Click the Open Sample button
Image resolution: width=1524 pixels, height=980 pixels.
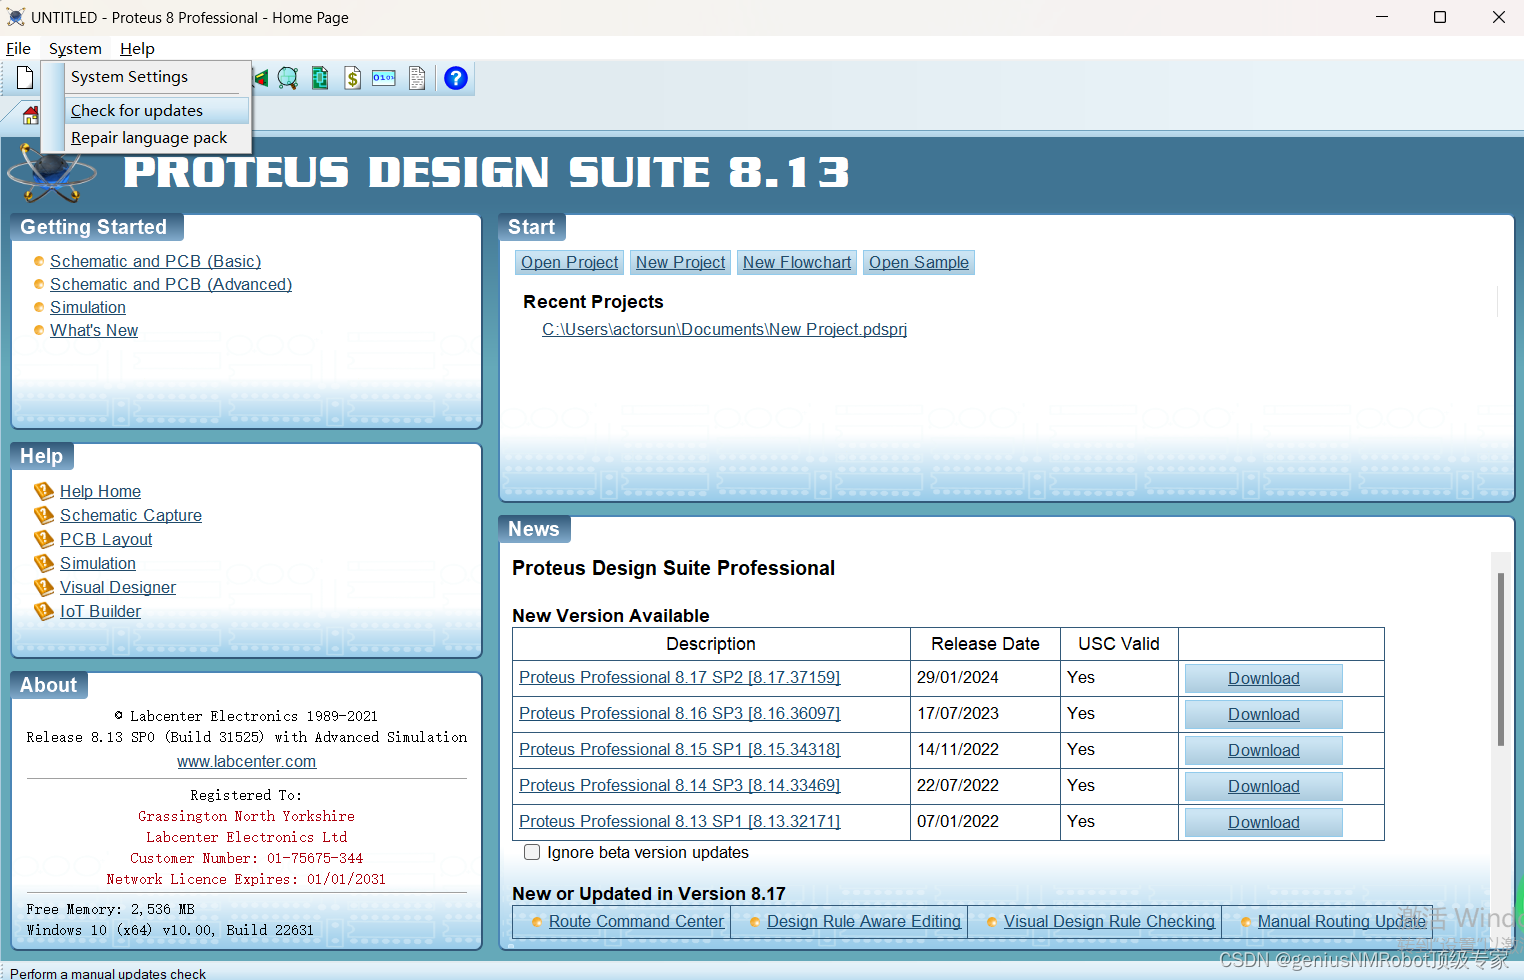919,262
